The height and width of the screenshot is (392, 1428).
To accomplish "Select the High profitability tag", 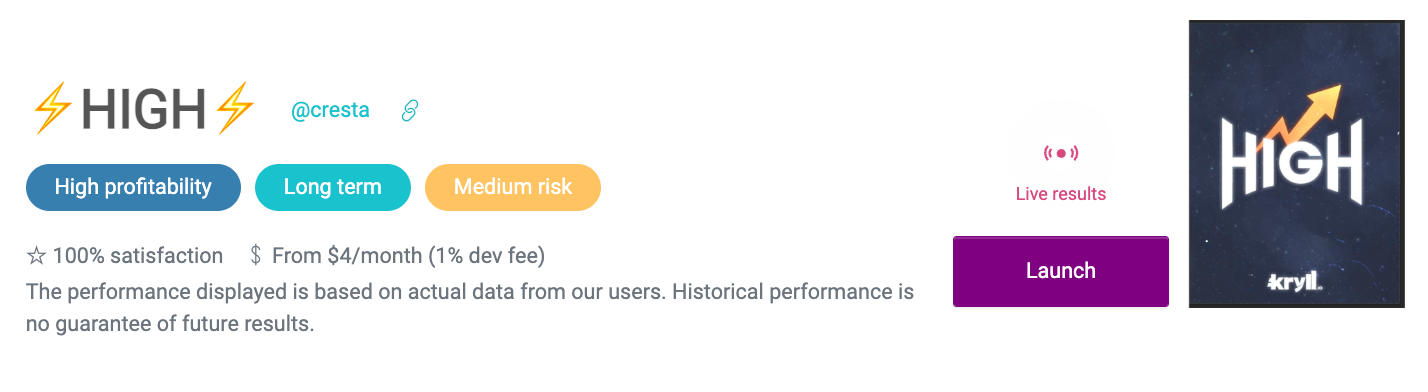I will point(133,187).
